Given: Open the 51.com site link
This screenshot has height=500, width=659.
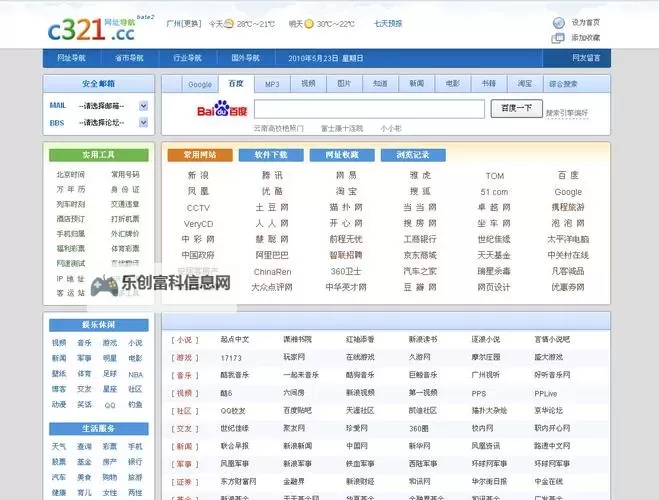Looking at the screenshot, I should pyautogui.click(x=494, y=192).
